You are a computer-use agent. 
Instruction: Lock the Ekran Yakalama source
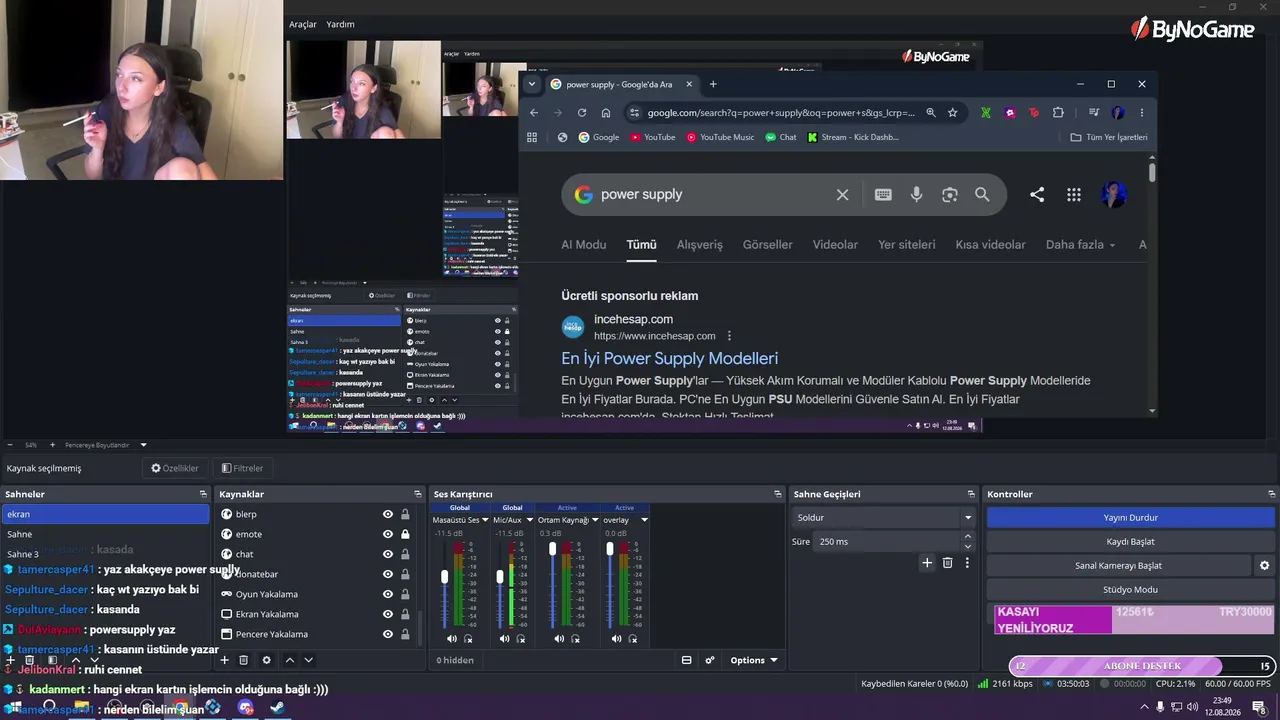(405, 614)
